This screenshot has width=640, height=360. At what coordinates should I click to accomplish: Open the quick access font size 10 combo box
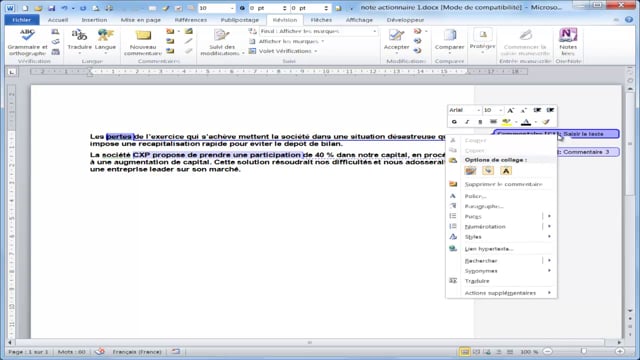pos(217,8)
